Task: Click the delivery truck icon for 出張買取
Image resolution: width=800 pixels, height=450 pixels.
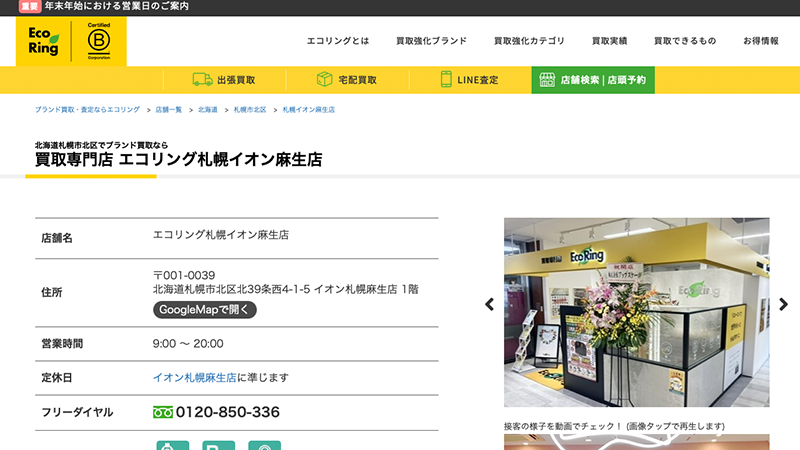Action: point(202,79)
